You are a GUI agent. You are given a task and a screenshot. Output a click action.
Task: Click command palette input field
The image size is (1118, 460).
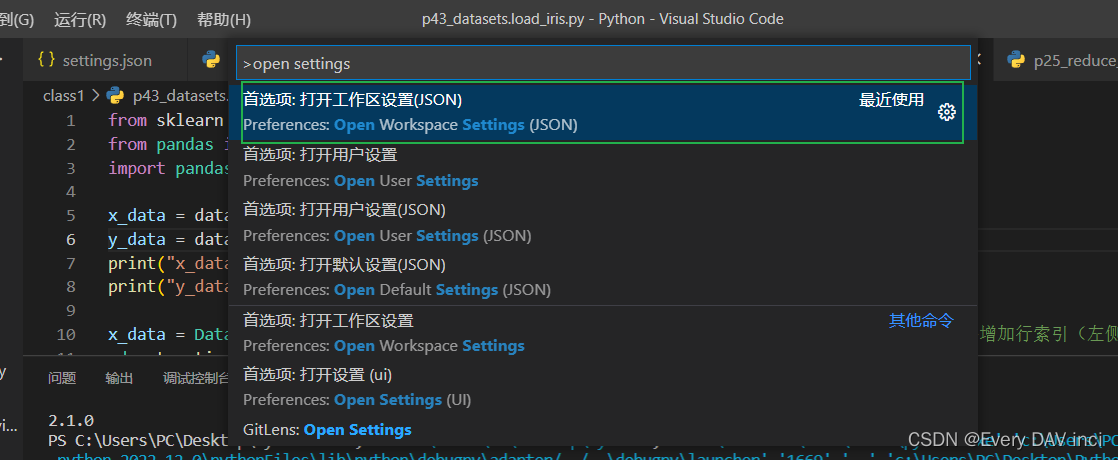[603, 63]
